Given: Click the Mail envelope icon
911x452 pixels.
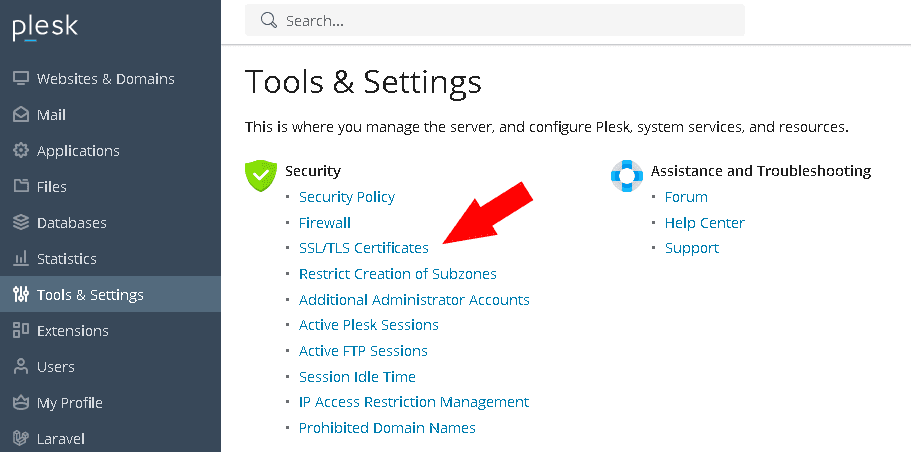Looking at the screenshot, I should coord(20,115).
